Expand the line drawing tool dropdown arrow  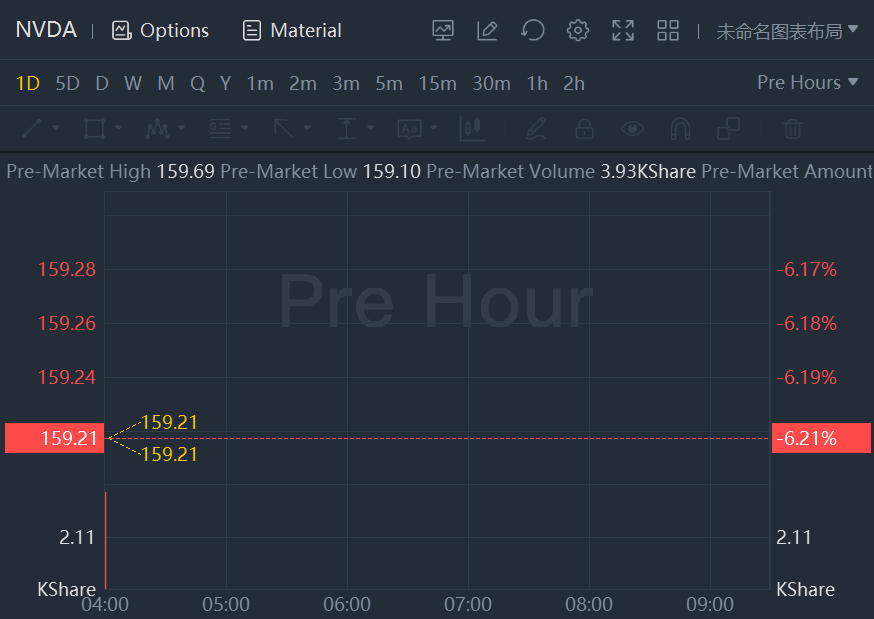click(x=56, y=129)
